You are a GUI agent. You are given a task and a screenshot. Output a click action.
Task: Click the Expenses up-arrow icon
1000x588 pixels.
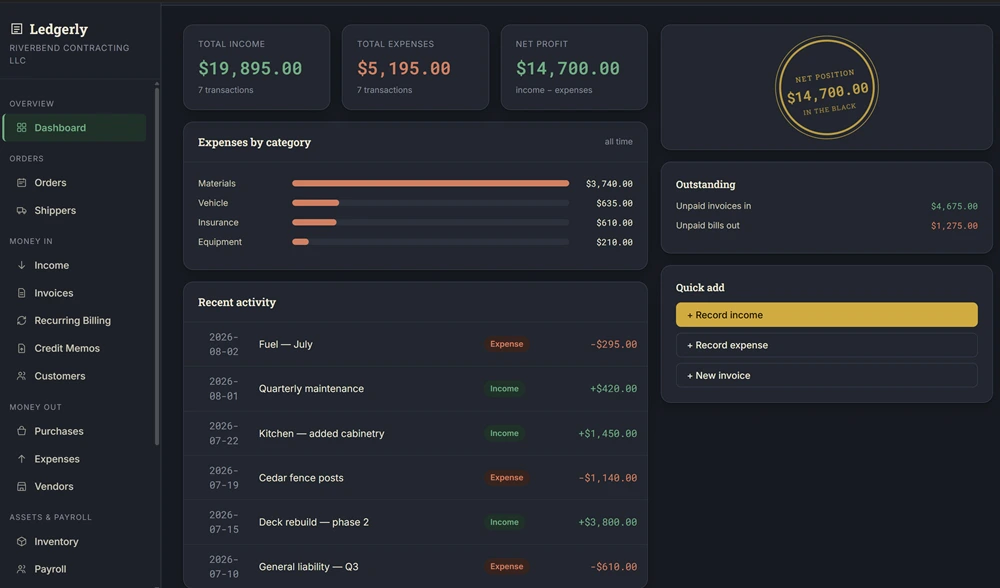click(x=22, y=459)
